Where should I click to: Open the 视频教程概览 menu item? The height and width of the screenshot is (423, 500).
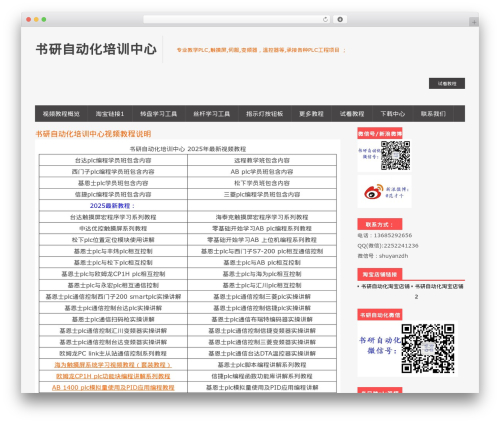pyautogui.click(x=61, y=114)
